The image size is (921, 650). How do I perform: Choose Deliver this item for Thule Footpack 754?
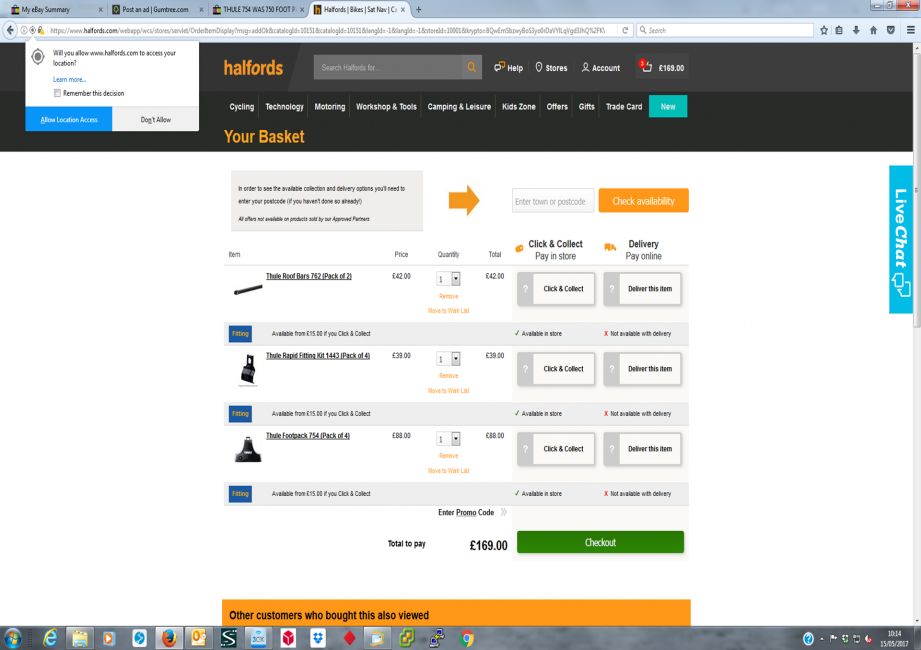pyautogui.click(x=642, y=449)
